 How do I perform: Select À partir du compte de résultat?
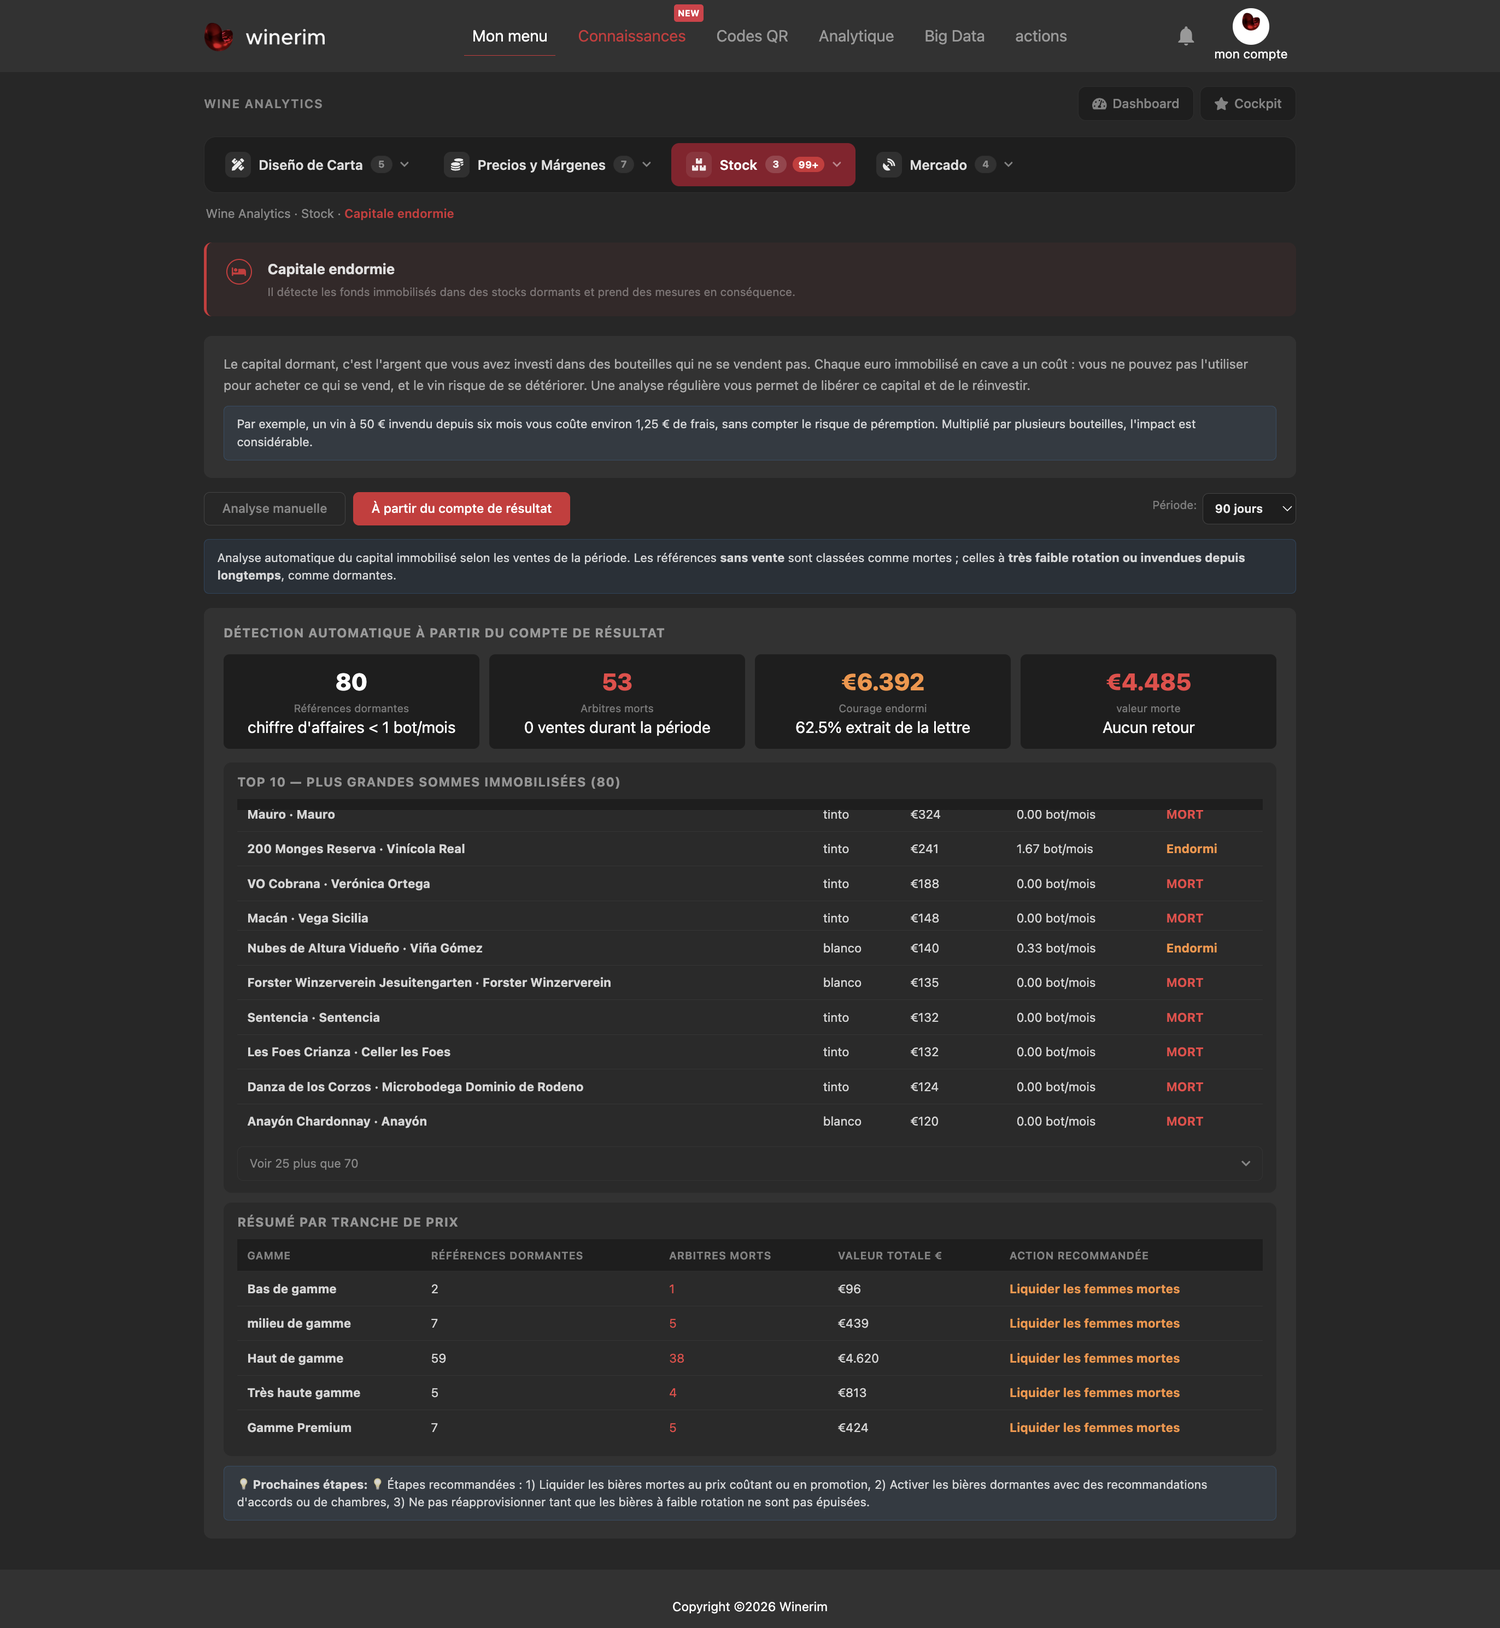click(x=461, y=509)
